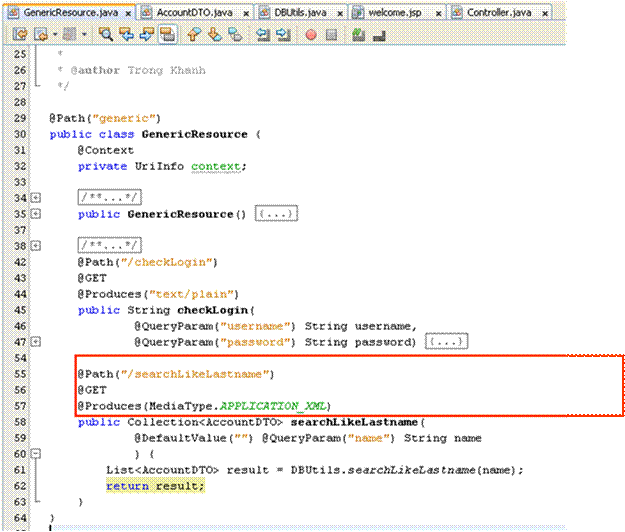This screenshot has height=532, width=625.
Task: Click the {...} box after GenericResource()
Action: (276, 214)
